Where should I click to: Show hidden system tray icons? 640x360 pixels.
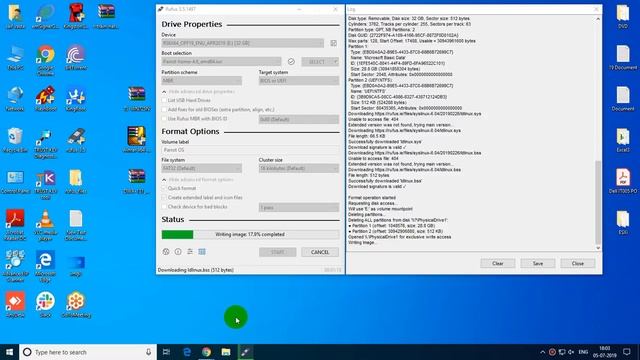pos(542,352)
